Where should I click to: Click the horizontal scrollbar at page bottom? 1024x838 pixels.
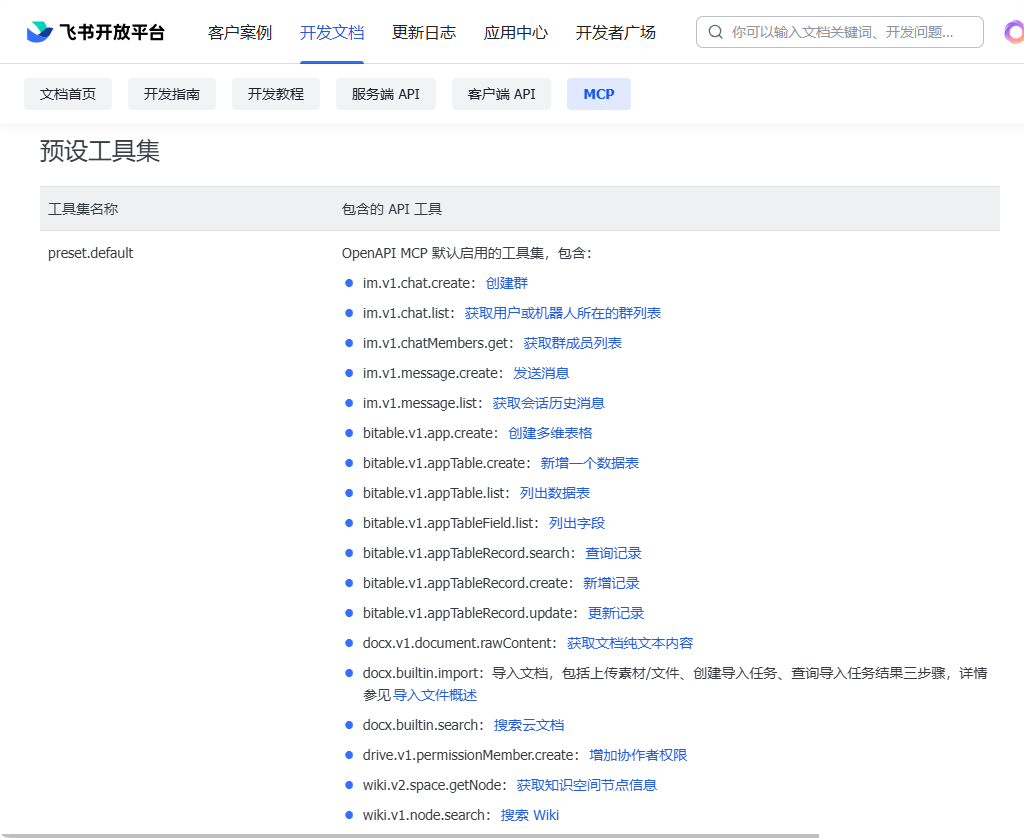tap(409, 835)
